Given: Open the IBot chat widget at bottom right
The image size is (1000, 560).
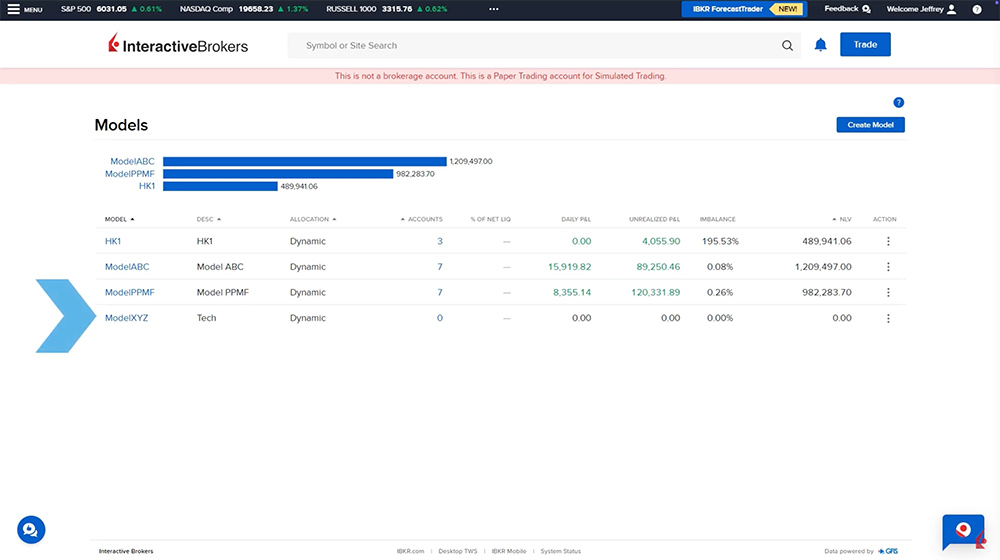Looking at the screenshot, I should tap(964, 531).
